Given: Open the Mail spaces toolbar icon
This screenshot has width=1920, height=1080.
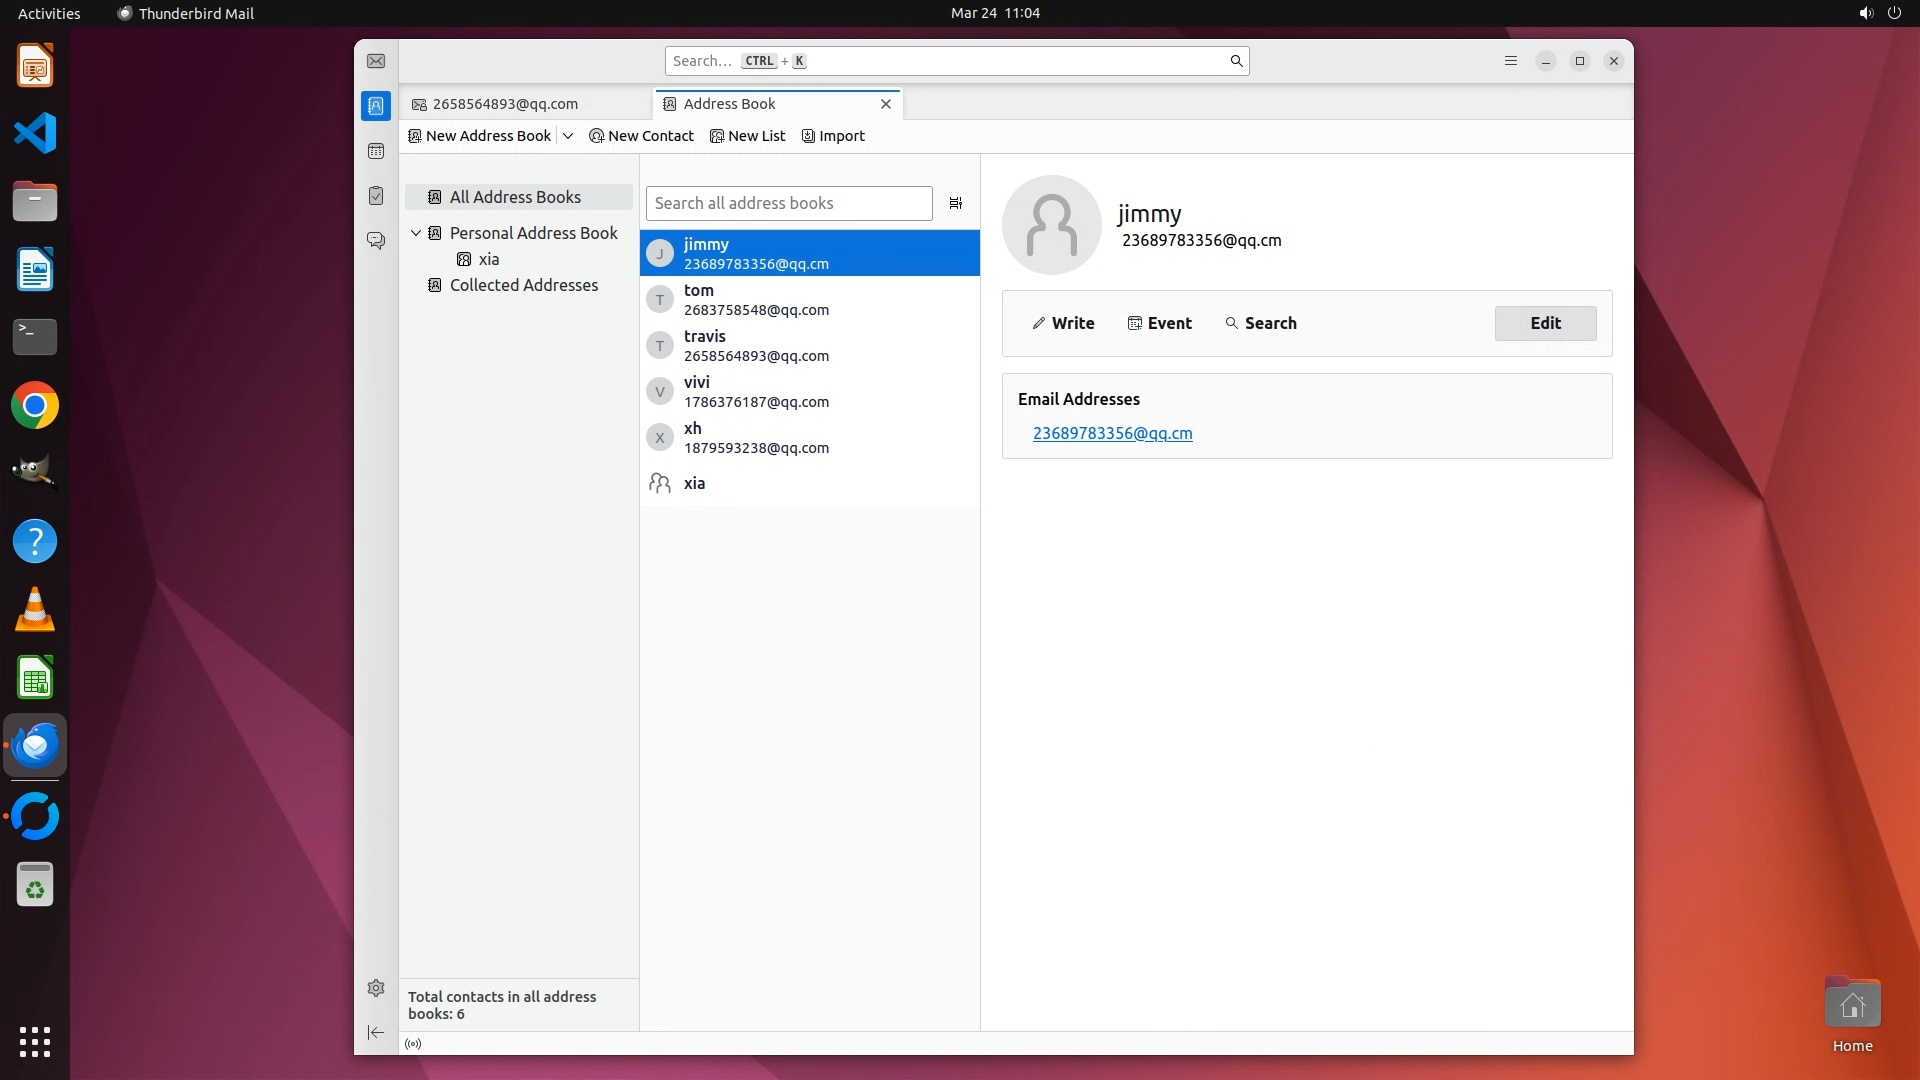Looking at the screenshot, I should coord(376,61).
